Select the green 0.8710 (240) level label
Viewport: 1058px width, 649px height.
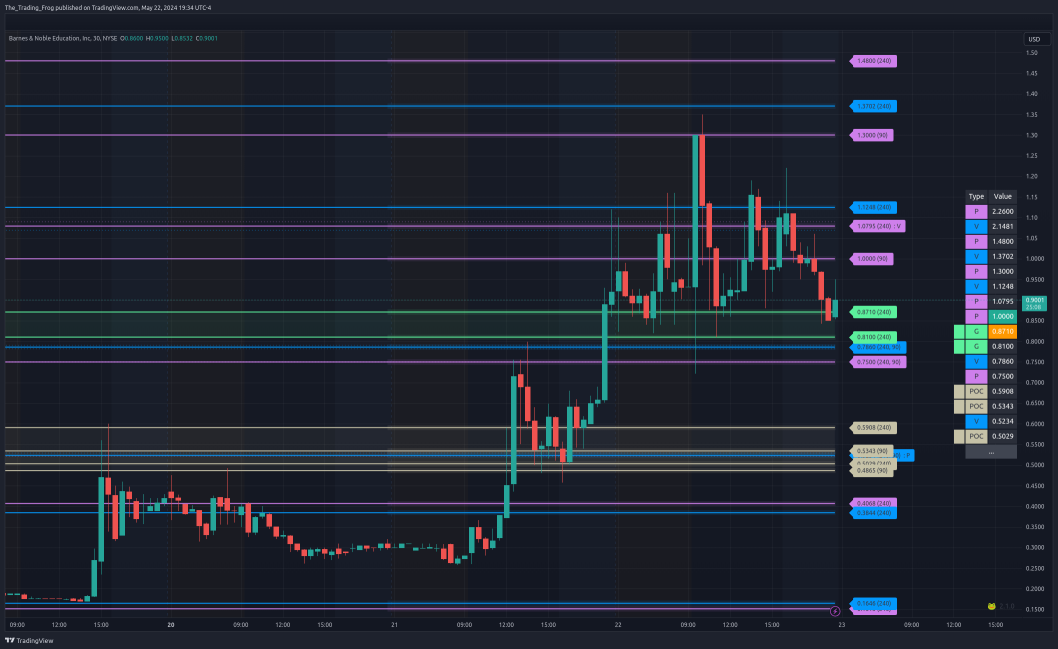(x=875, y=312)
